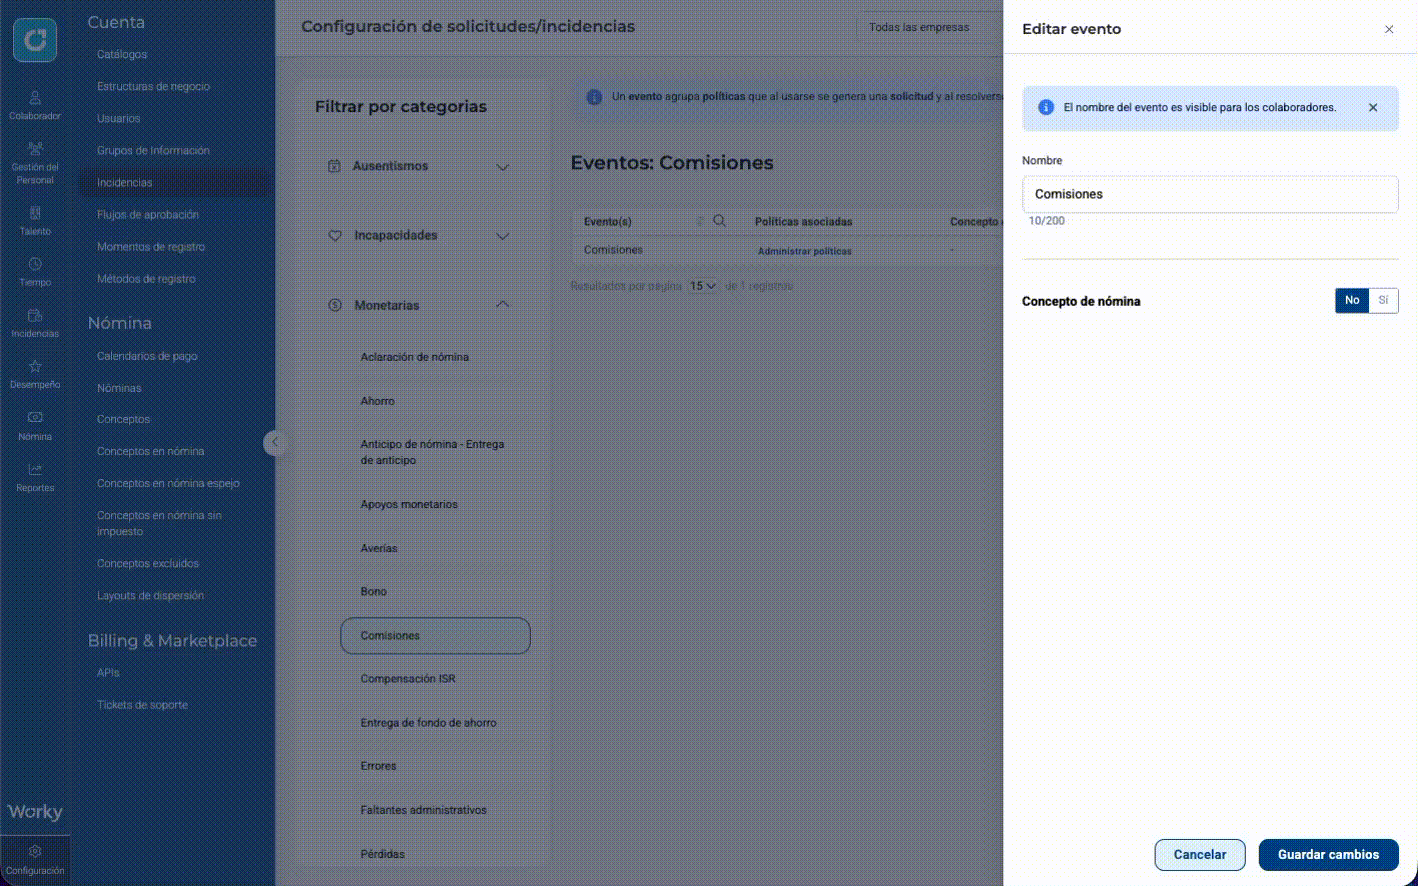
Task: Open Estructuras de negocio menu item
Action: click(x=153, y=86)
